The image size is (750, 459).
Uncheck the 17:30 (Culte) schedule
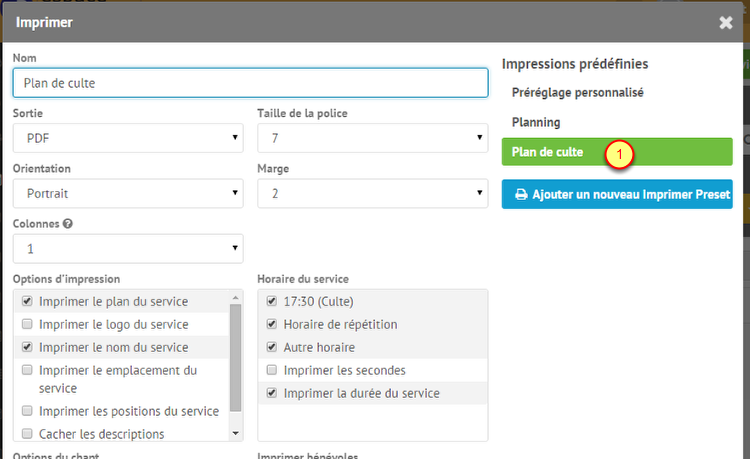tap(271, 301)
